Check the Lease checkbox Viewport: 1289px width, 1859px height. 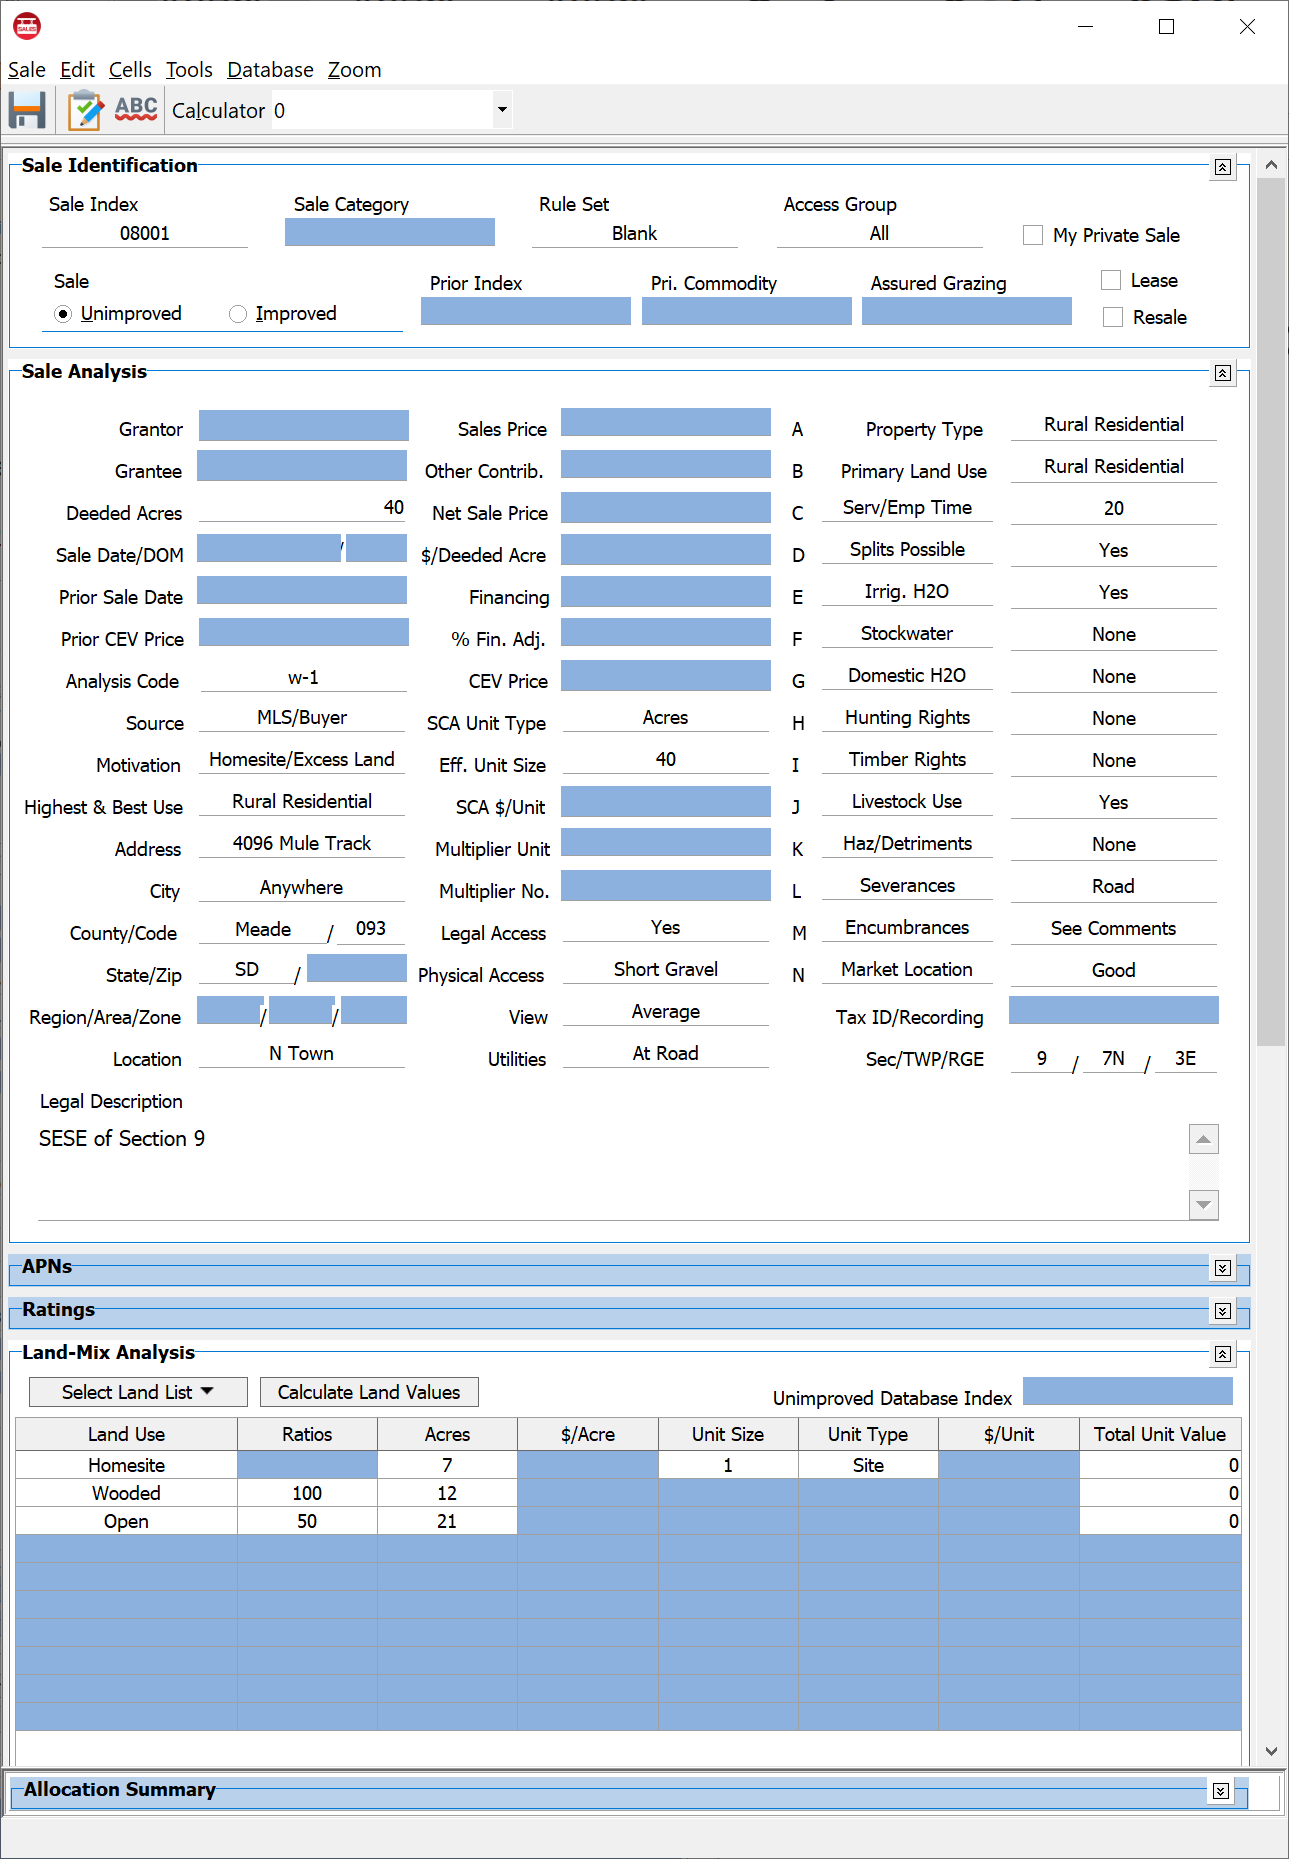click(1111, 280)
